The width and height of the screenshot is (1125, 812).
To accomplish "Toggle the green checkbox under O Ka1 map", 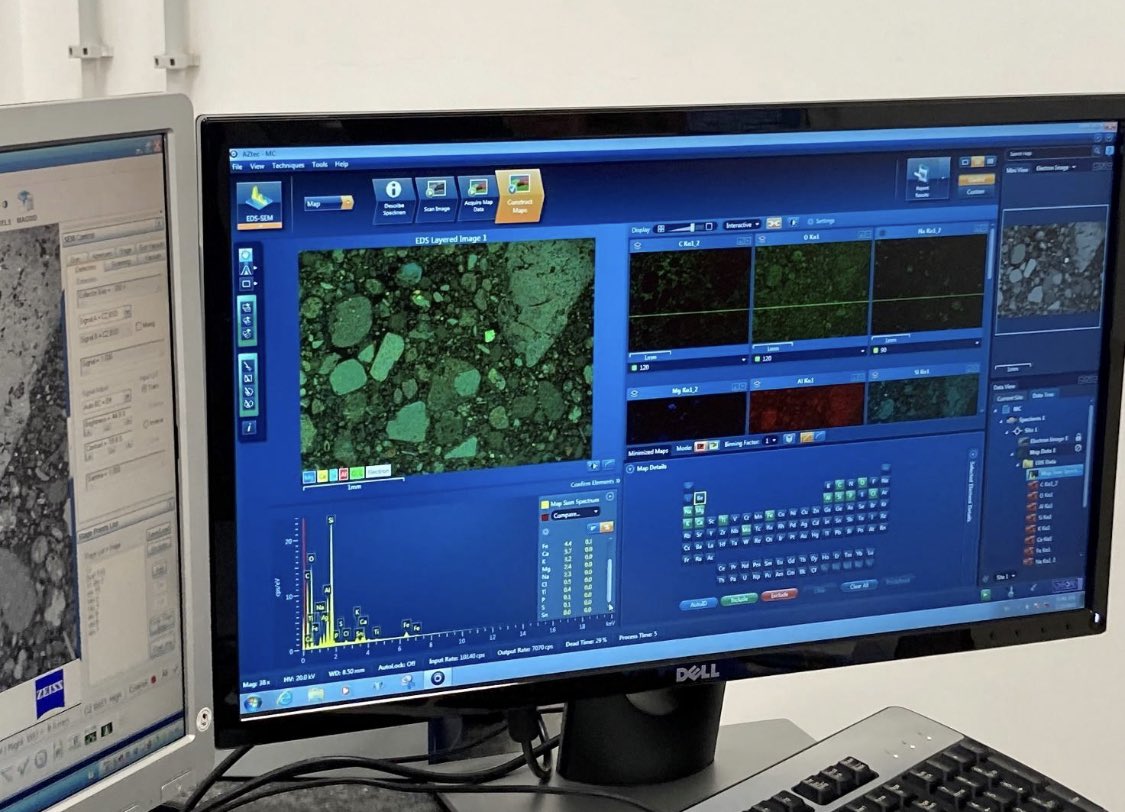I will 757,358.
